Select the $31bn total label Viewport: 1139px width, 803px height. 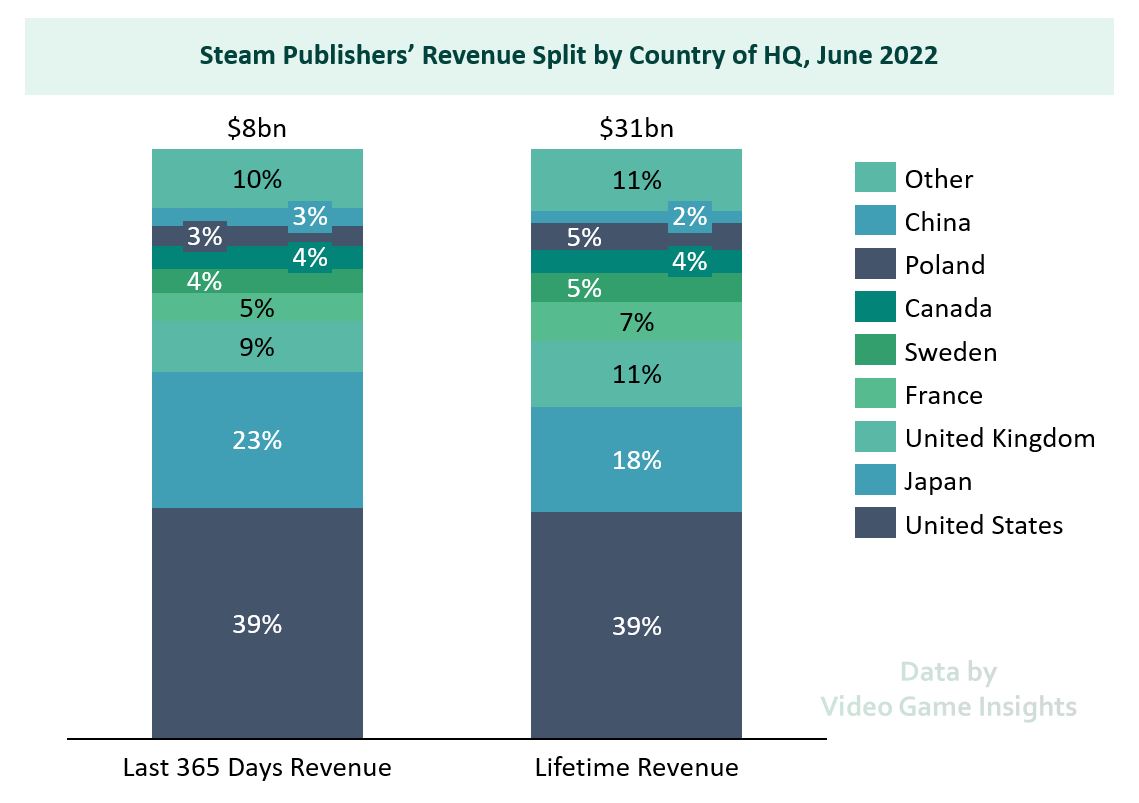[x=636, y=128]
